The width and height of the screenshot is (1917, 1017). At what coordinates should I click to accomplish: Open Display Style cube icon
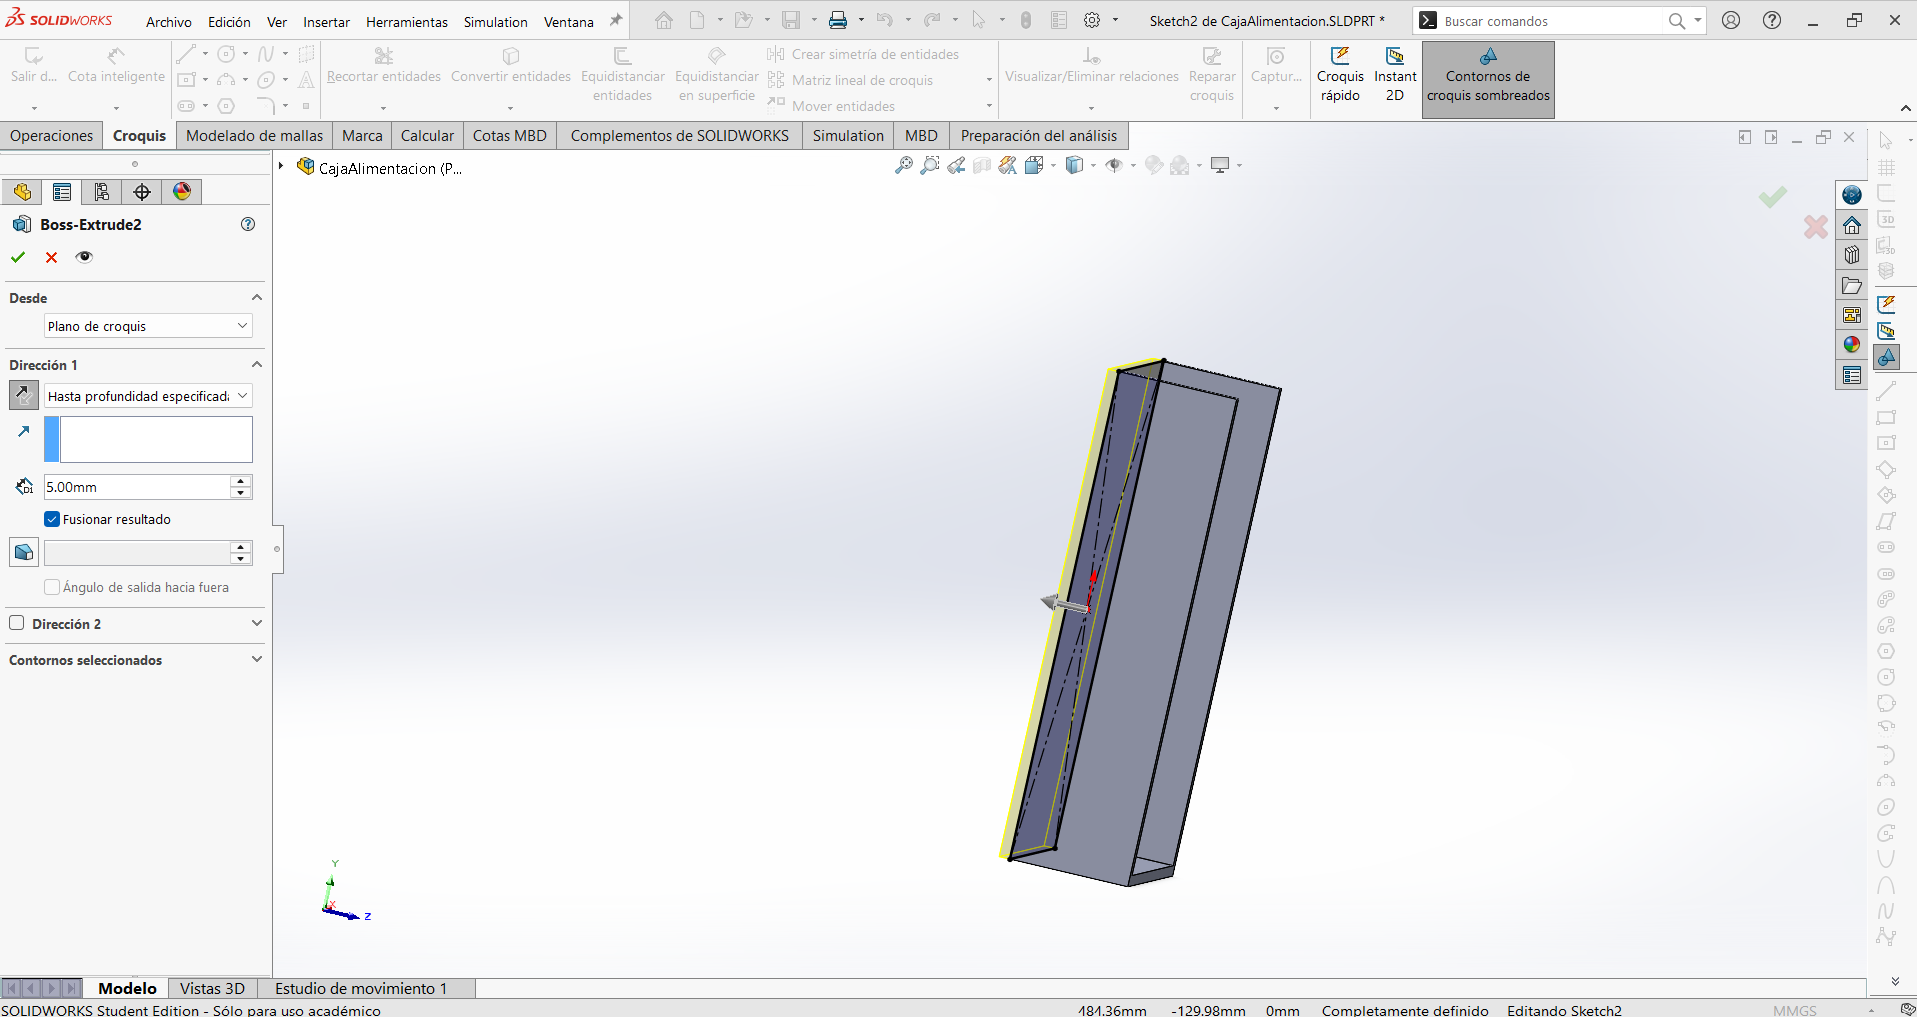click(1075, 166)
